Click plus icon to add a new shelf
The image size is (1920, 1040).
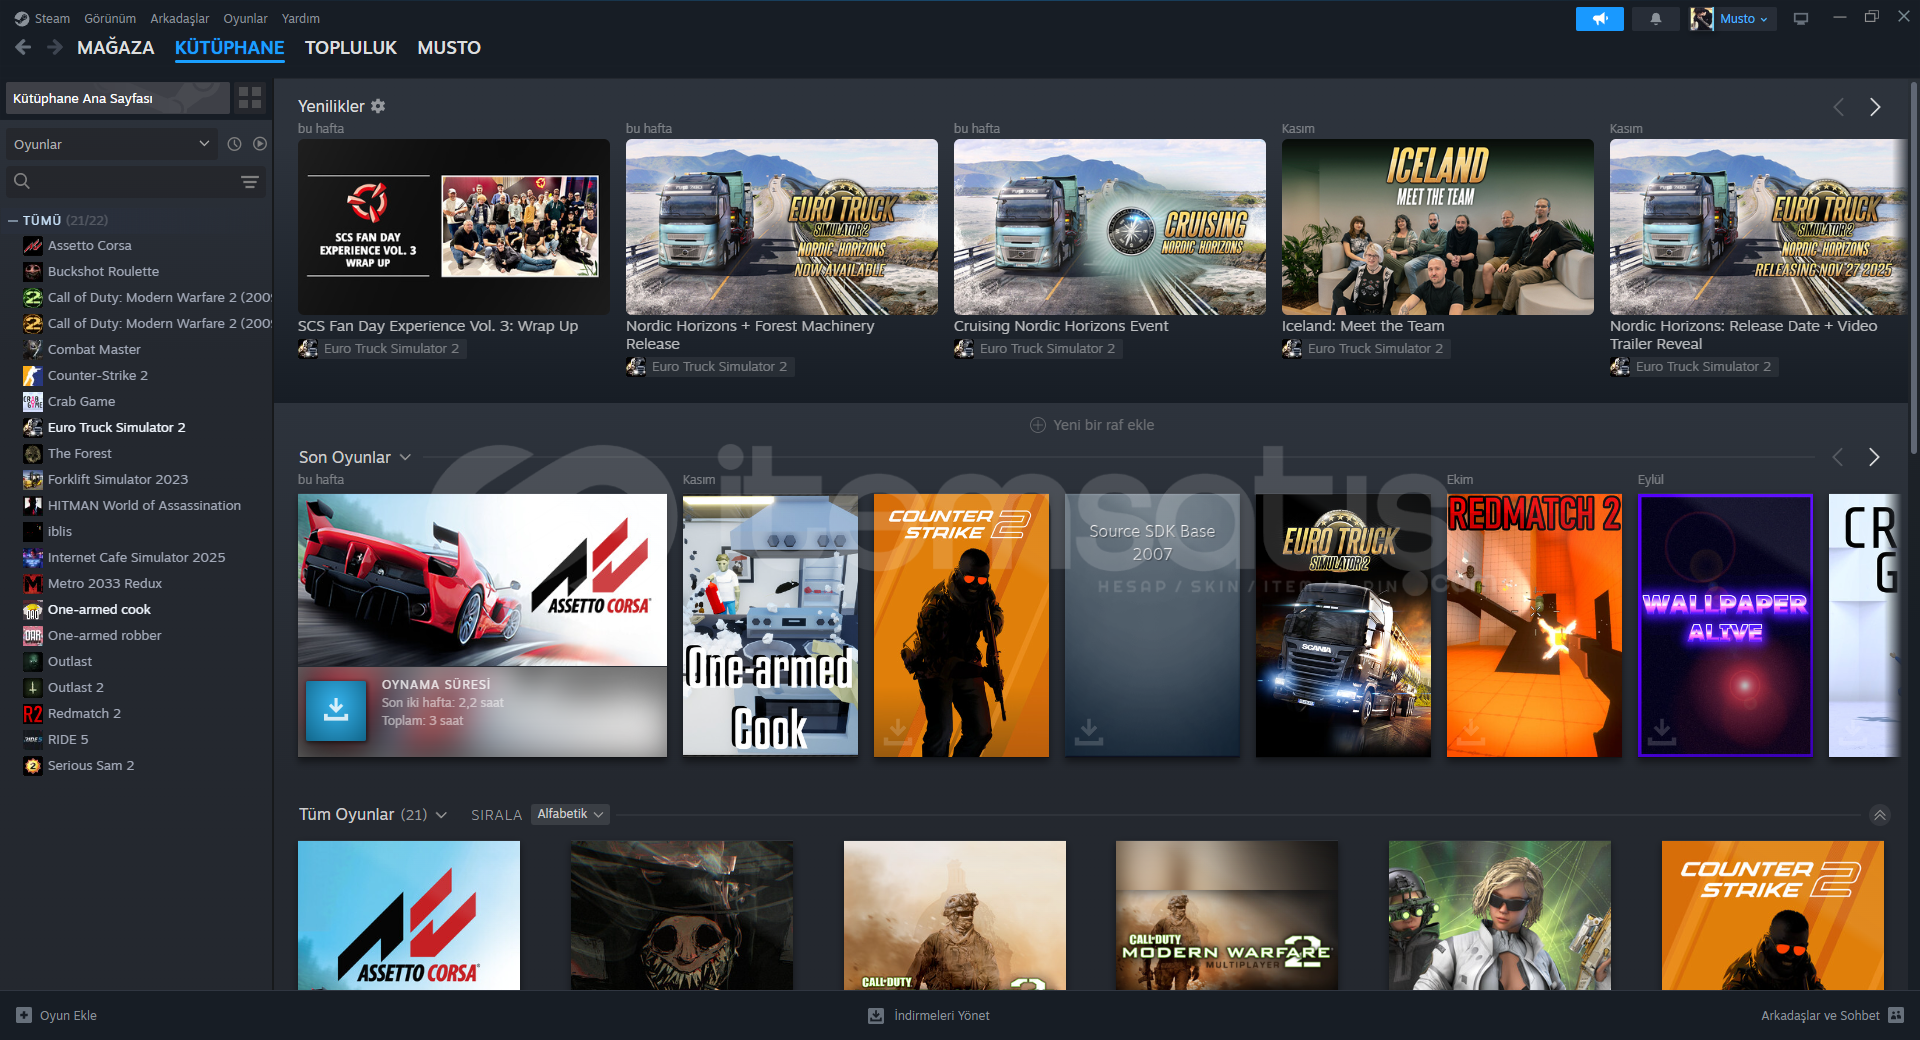(1038, 425)
